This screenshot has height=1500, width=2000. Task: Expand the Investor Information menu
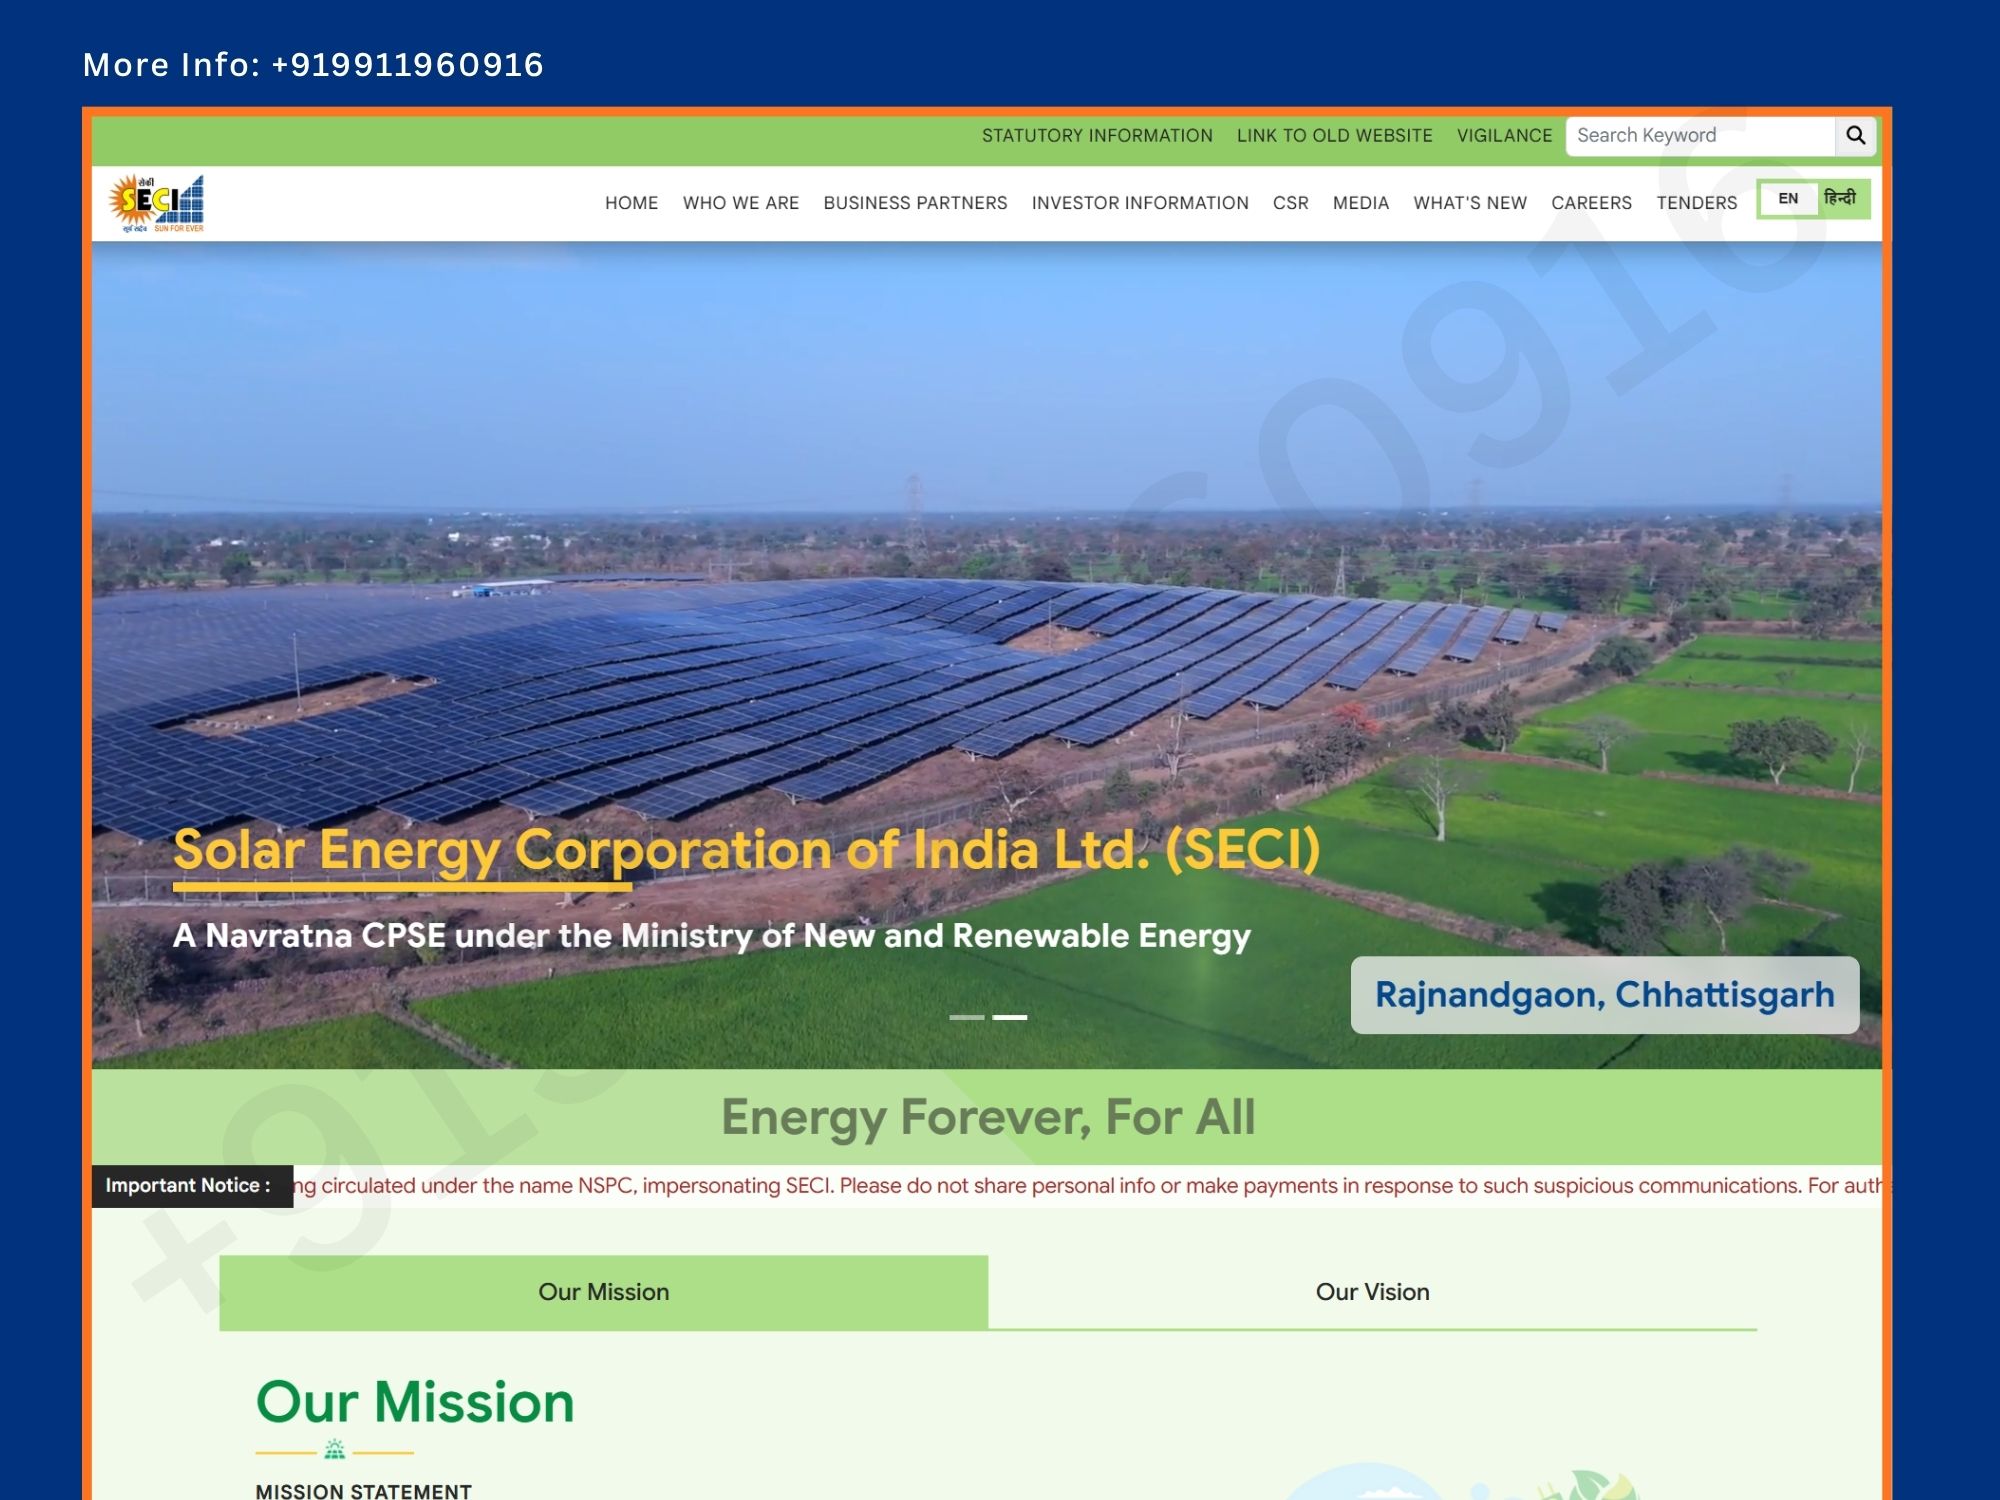[x=1140, y=203]
